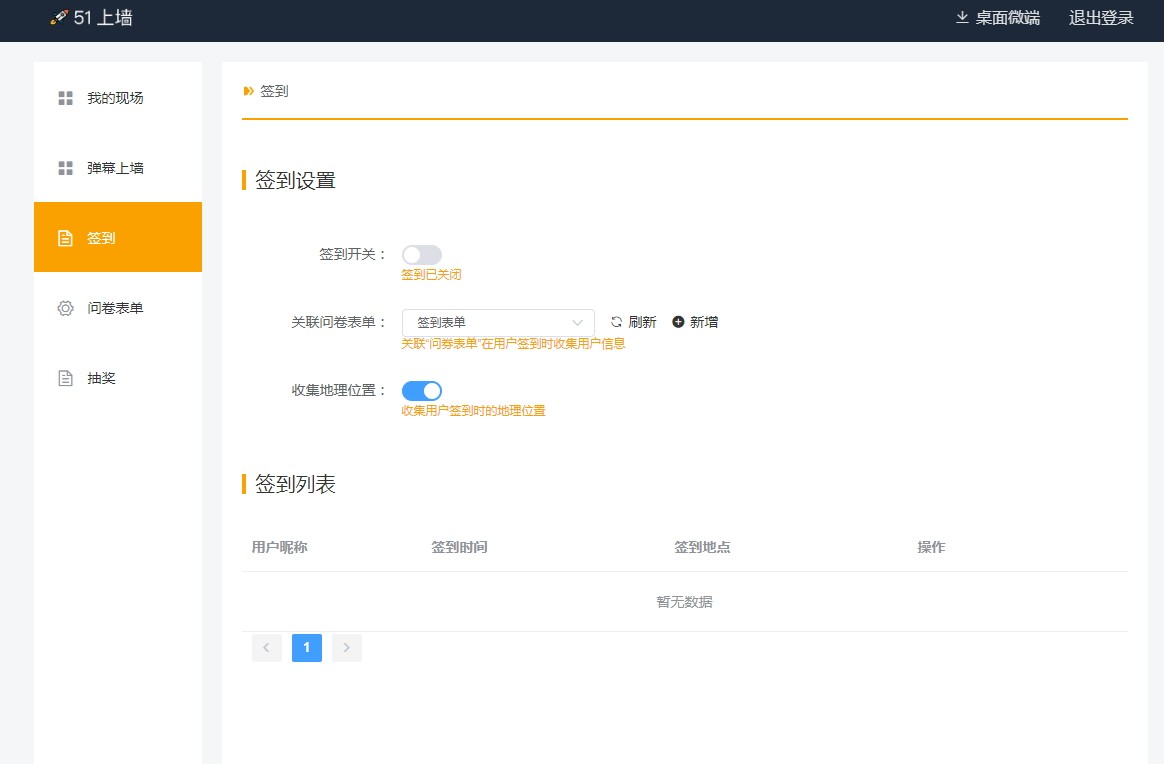
Task: Click the document icon beside 签到 in sidebar
Action: tap(65, 238)
